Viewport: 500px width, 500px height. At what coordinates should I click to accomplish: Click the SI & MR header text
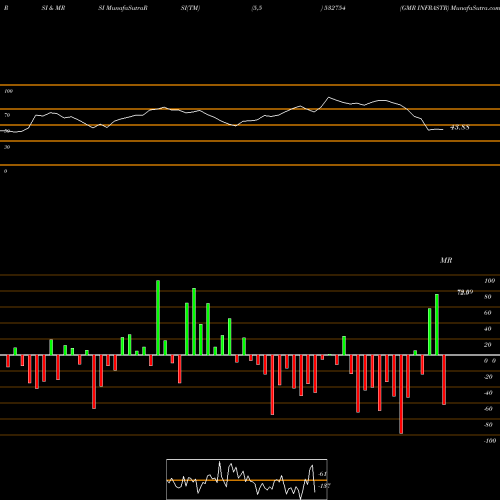pyautogui.click(x=53, y=8)
